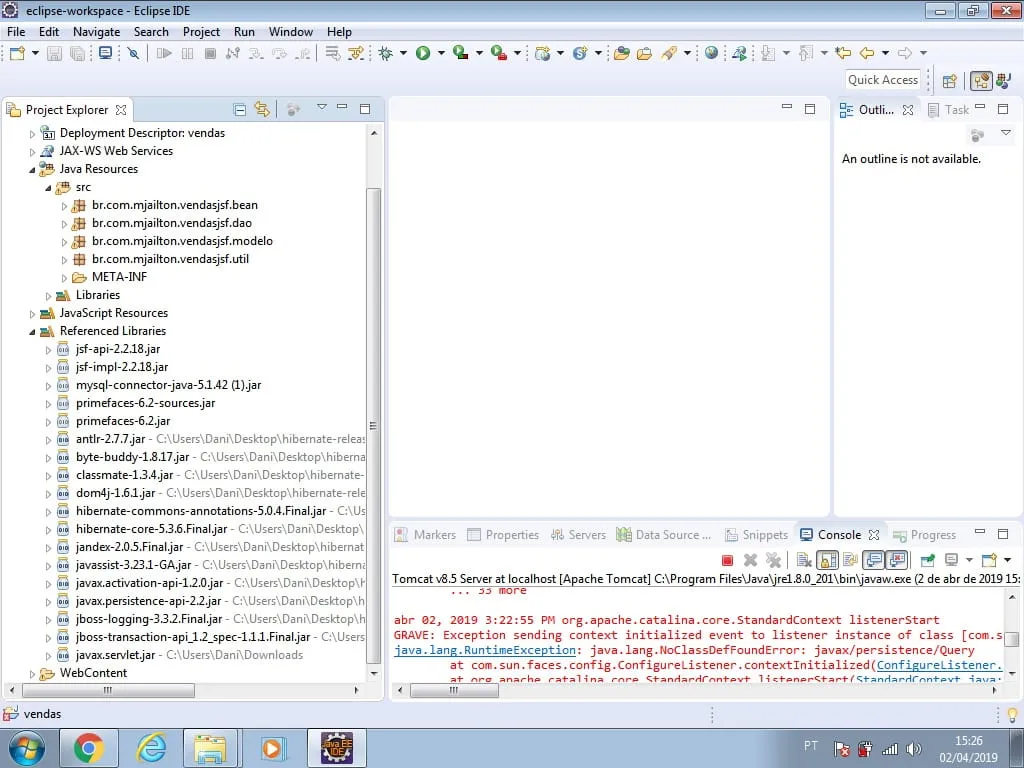Open Google Chrome from the taskbar
The height and width of the screenshot is (768, 1024).
click(x=88, y=747)
